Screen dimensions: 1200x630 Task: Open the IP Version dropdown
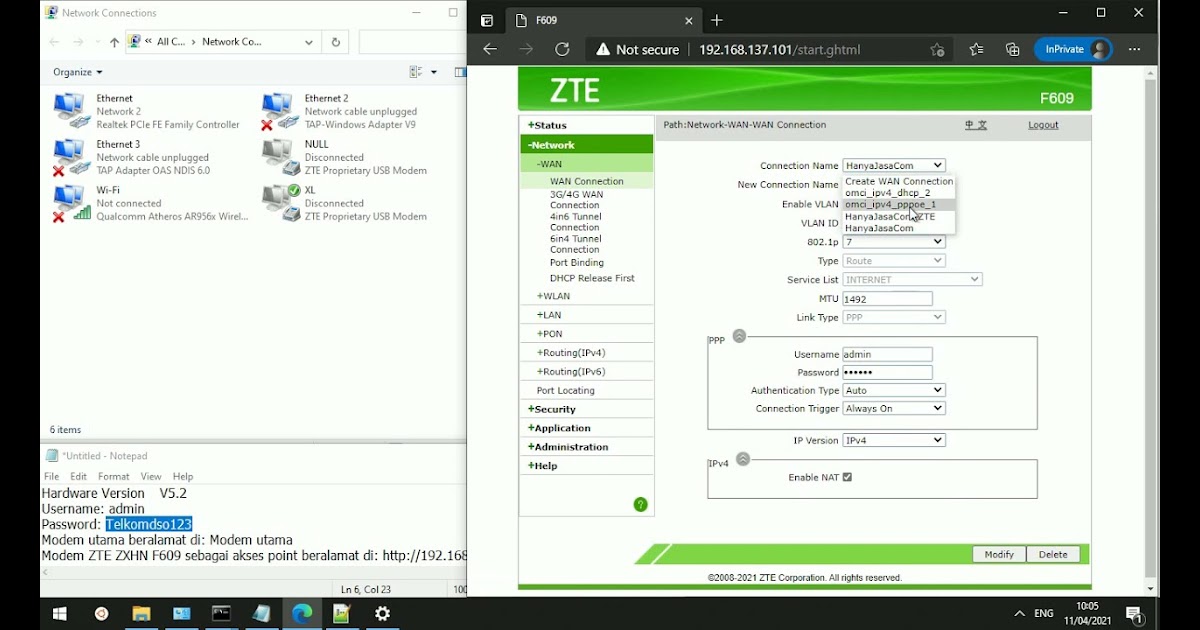click(x=894, y=440)
